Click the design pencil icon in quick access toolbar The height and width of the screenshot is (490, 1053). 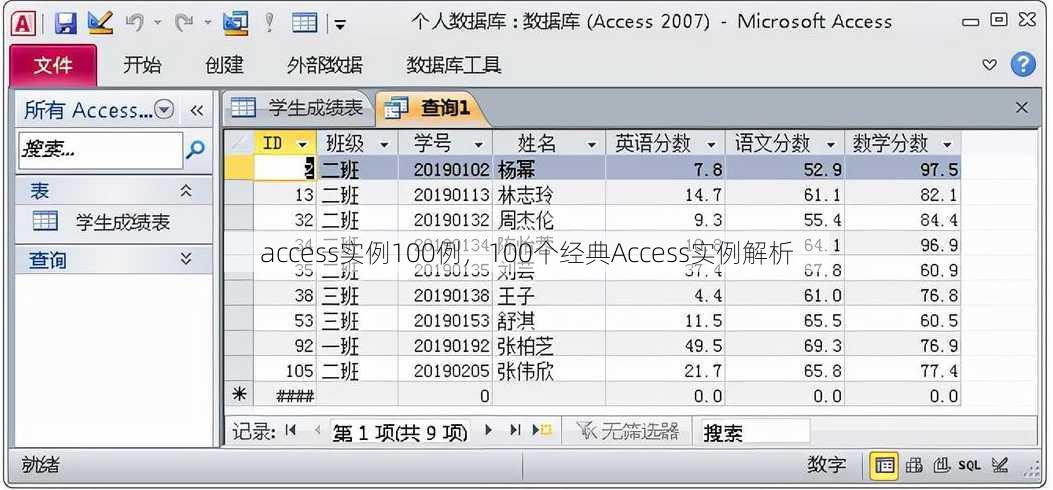[100, 23]
